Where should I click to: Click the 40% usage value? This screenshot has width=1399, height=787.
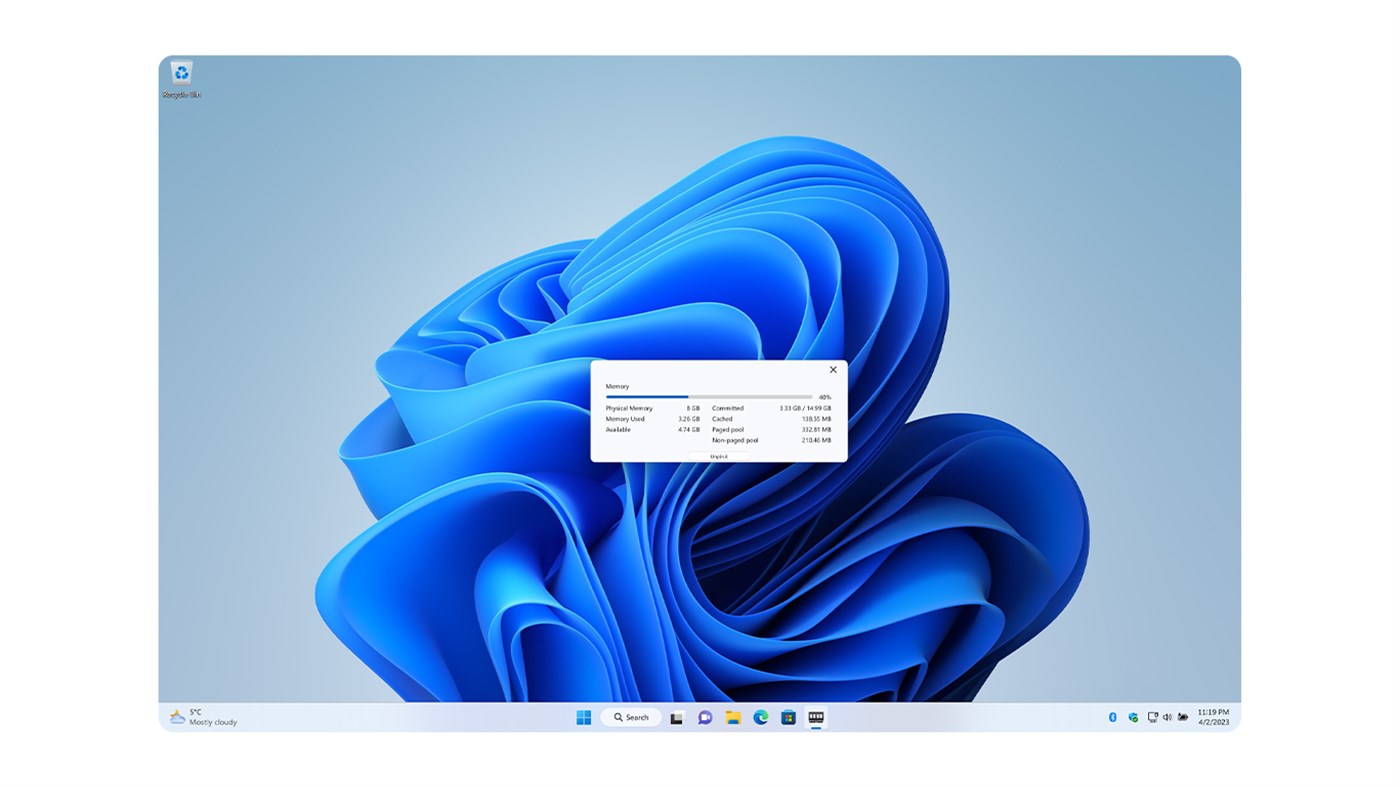[825, 397]
